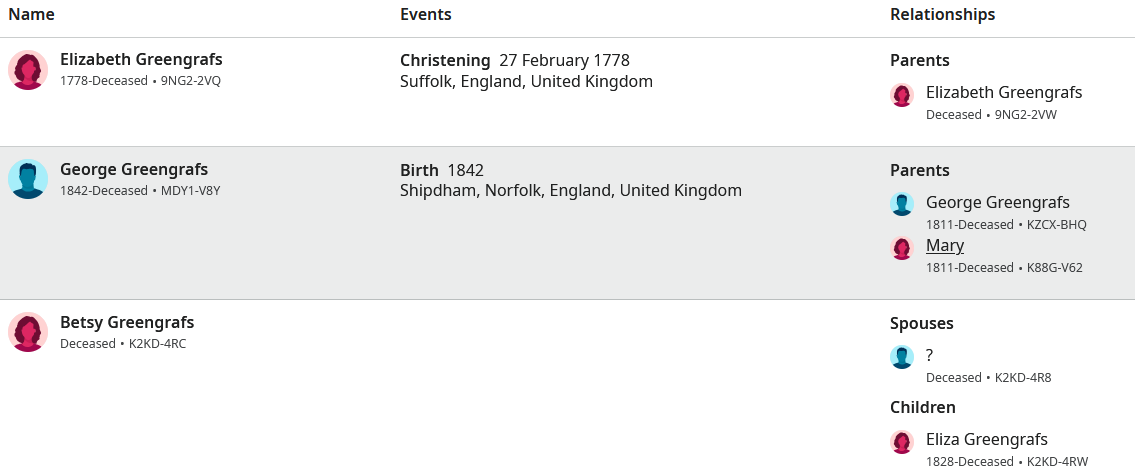This screenshot has width=1135, height=476.
Task: Open parent Elizabeth Greengrafs 9NG2-2VW link
Action: tap(1004, 93)
